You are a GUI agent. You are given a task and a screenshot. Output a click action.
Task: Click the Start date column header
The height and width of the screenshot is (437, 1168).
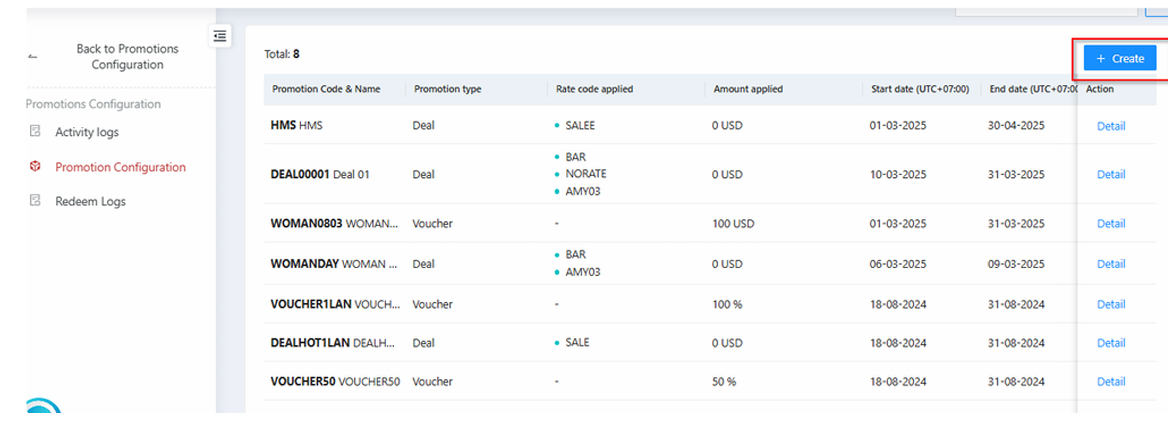pos(919,89)
